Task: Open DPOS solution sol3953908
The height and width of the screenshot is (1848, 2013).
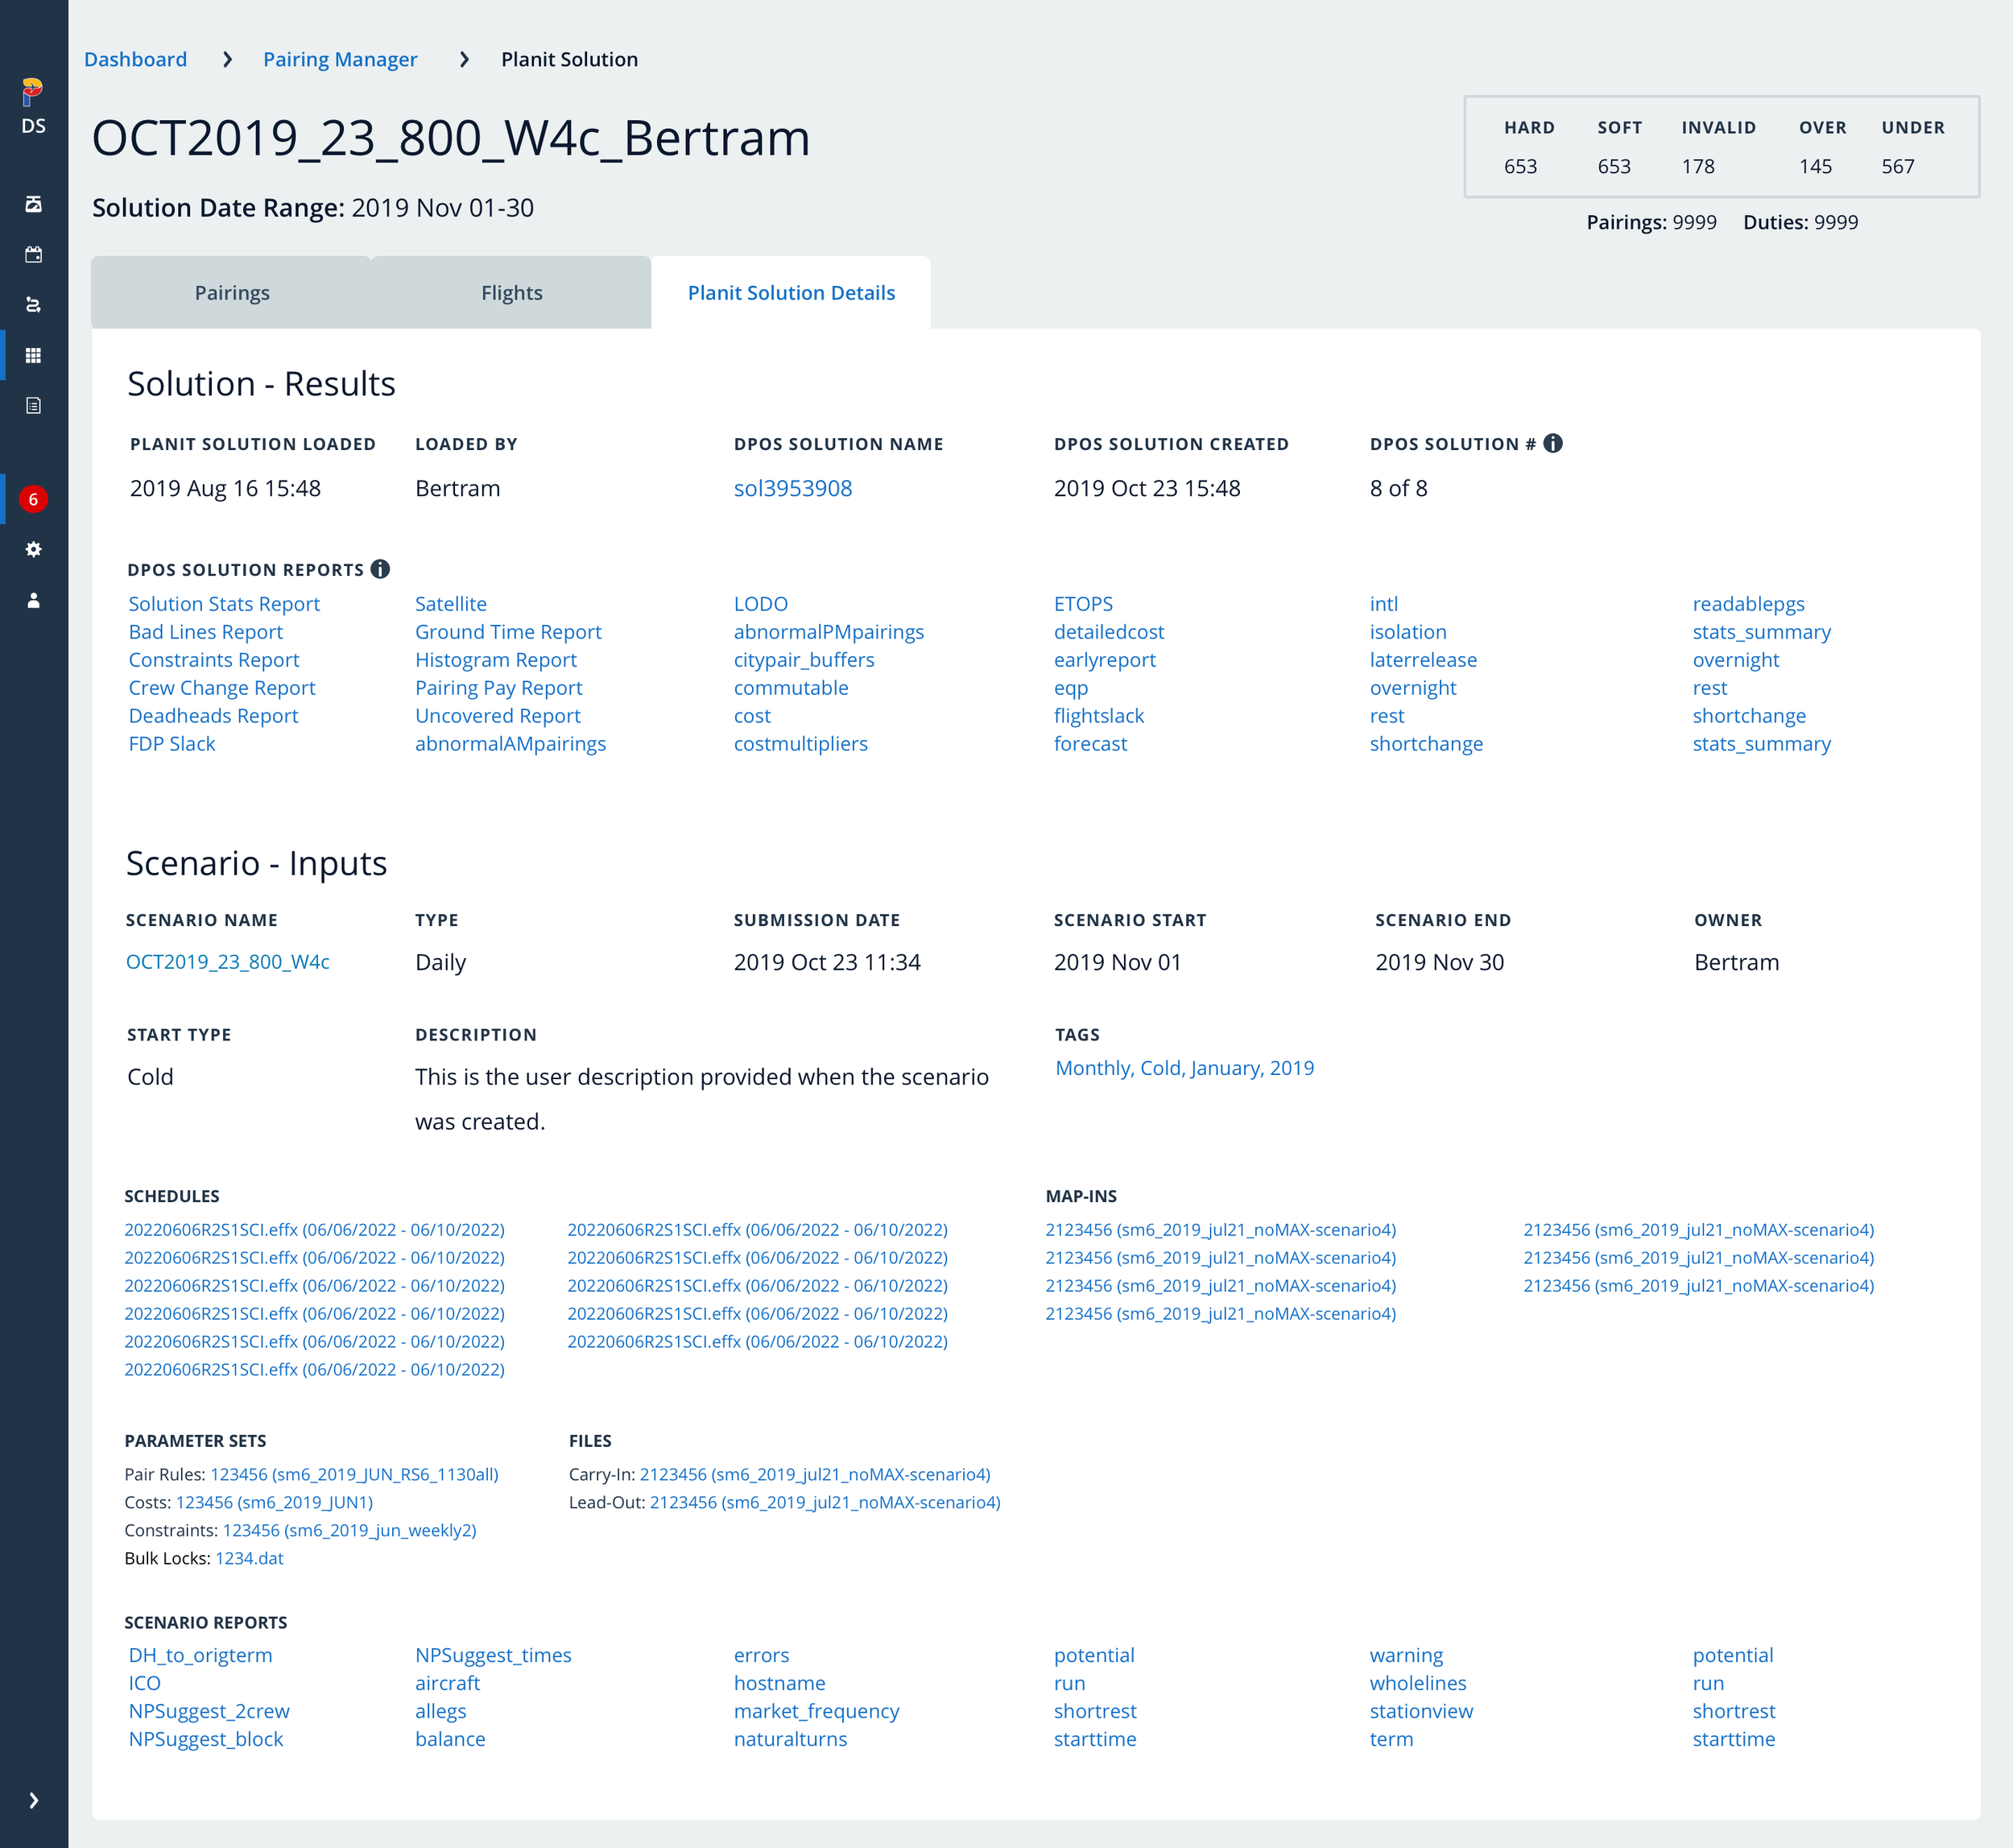Action: click(793, 488)
